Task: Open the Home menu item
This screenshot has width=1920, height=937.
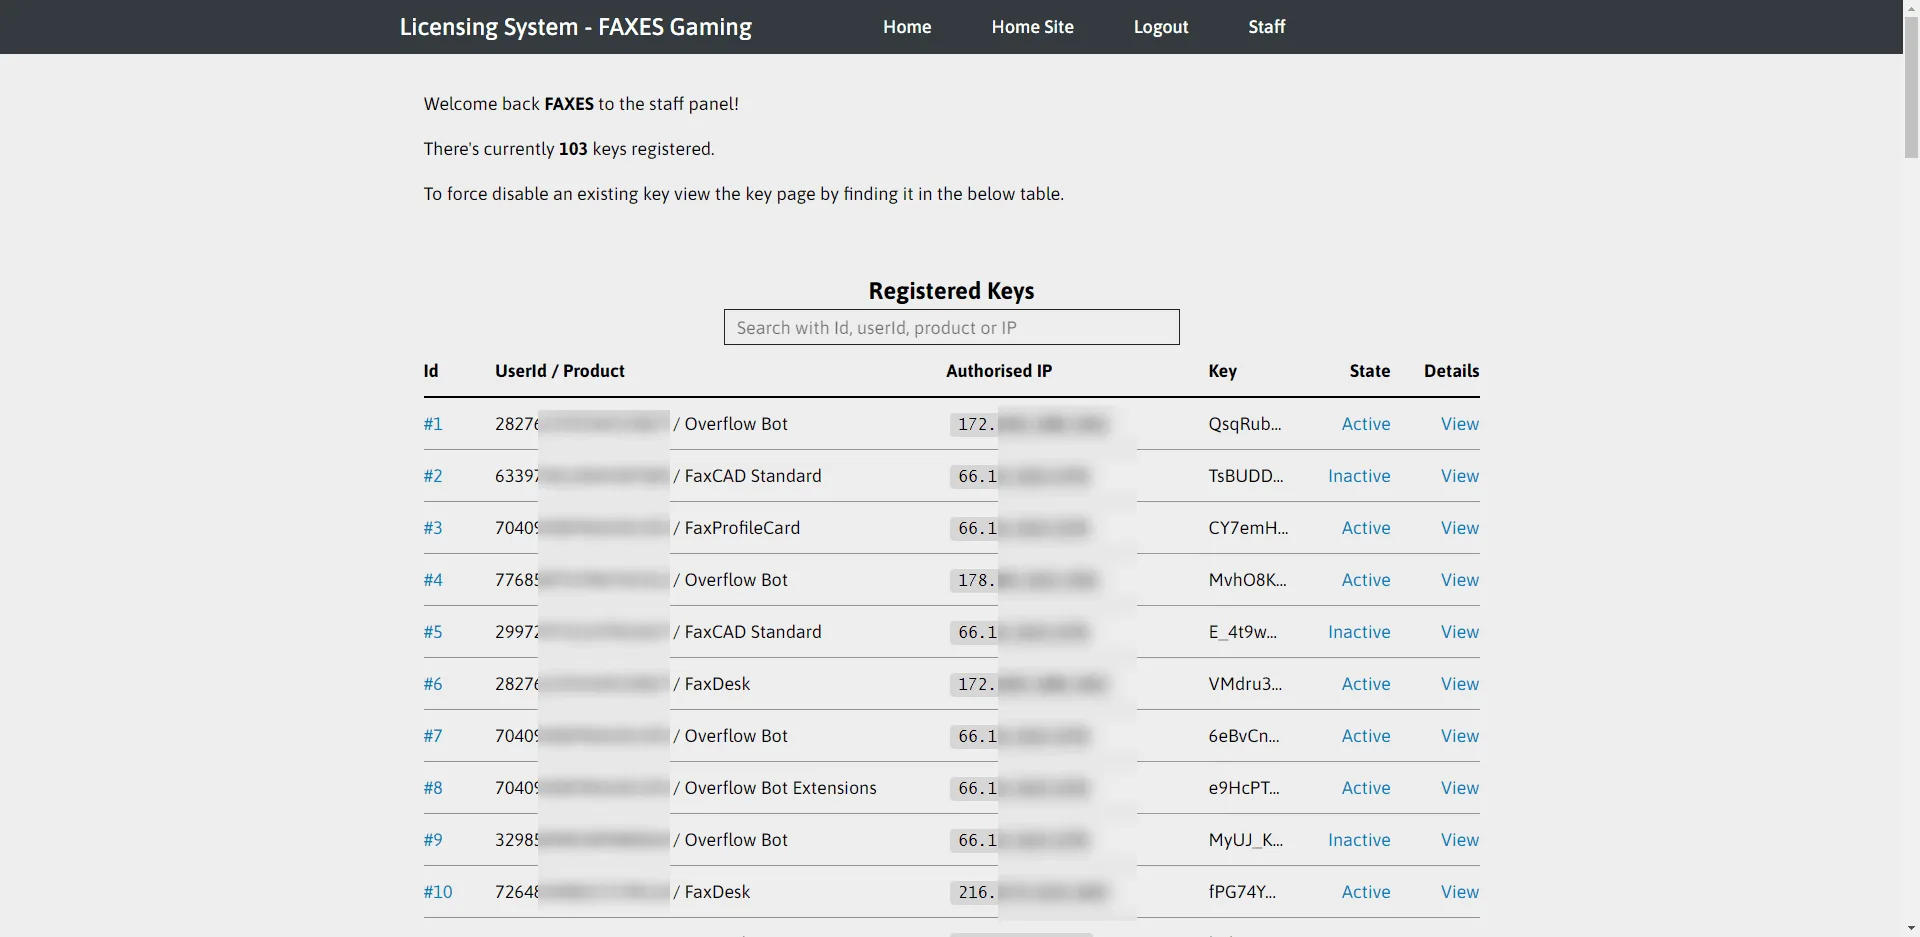Action: coord(906,27)
